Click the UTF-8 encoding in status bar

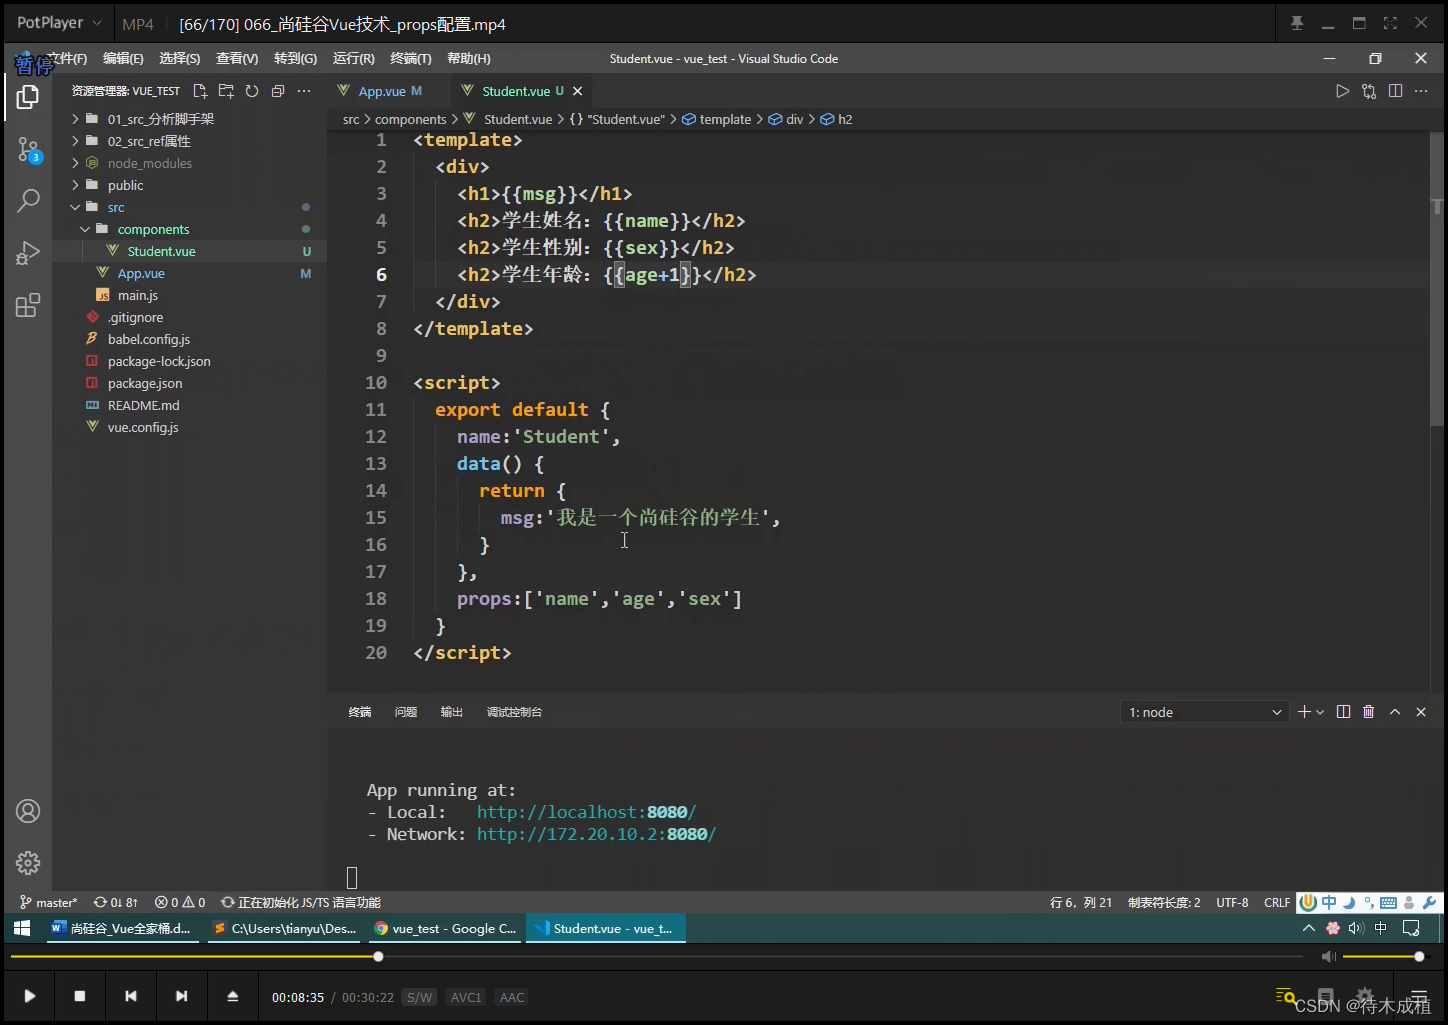pyautogui.click(x=1232, y=902)
